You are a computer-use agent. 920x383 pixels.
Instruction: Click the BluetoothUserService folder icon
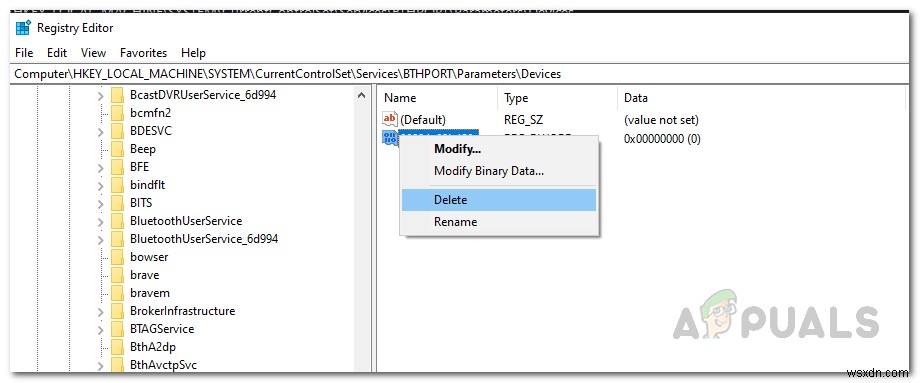click(x=118, y=221)
